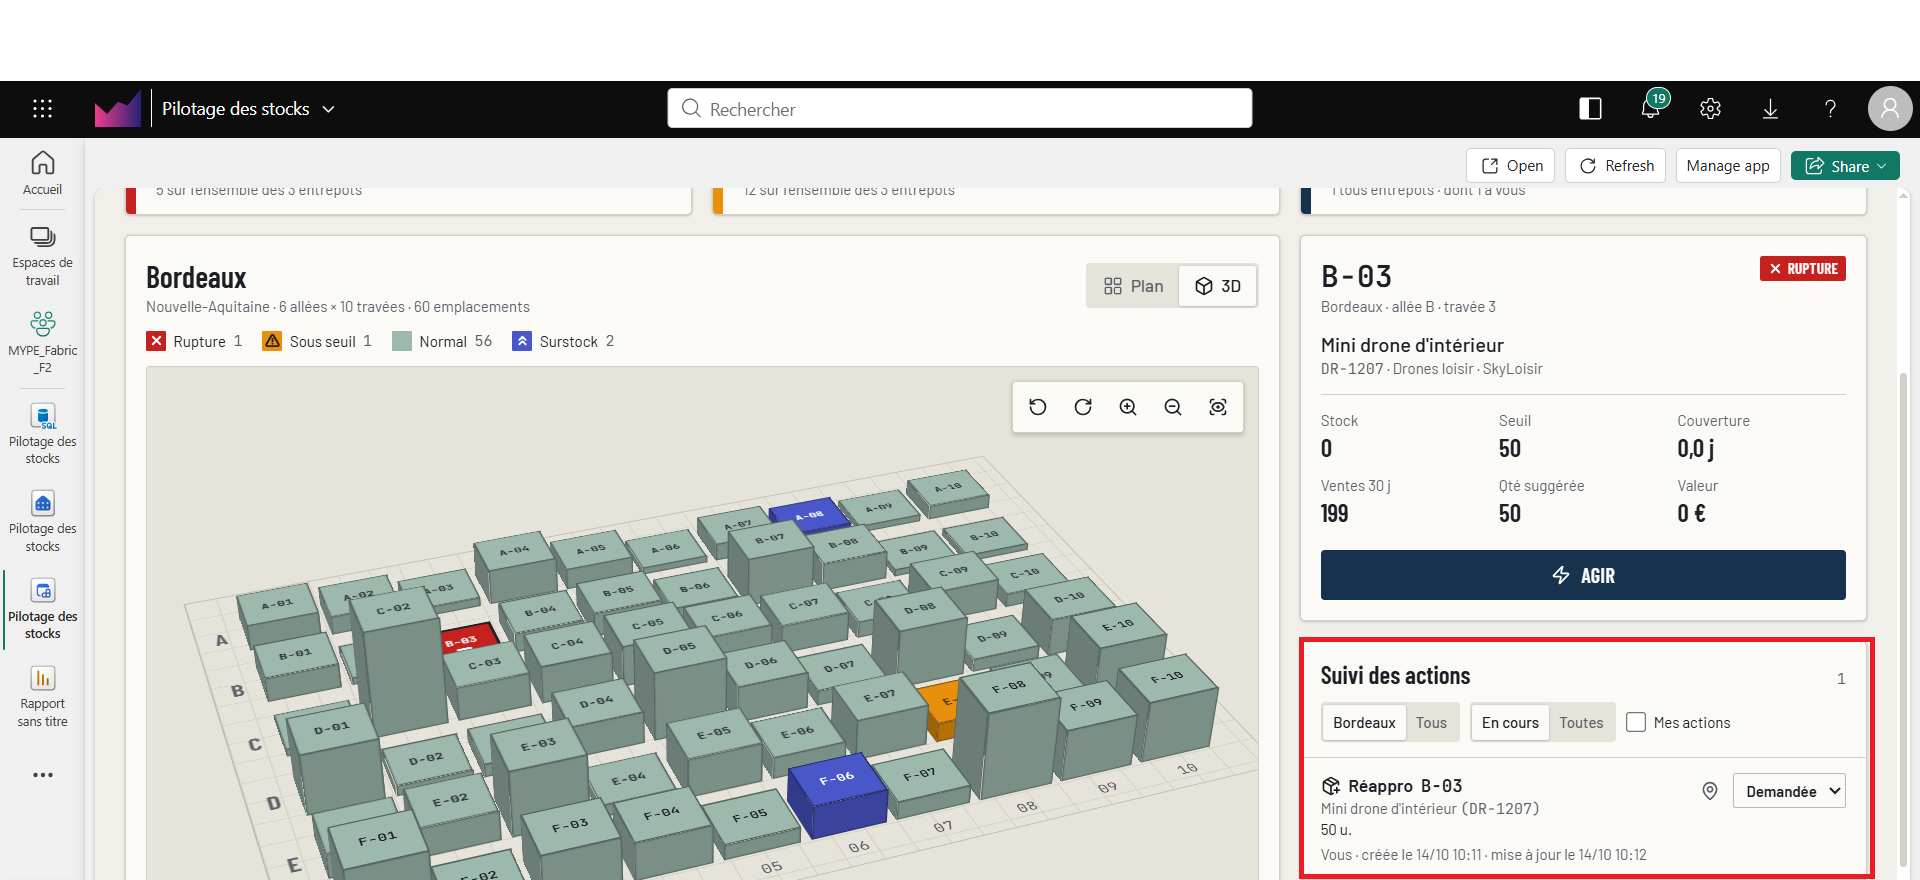Image resolution: width=1920 pixels, height=880 pixels.
Task: Filter actions by Toutes
Action: (x=1581, y=722)
